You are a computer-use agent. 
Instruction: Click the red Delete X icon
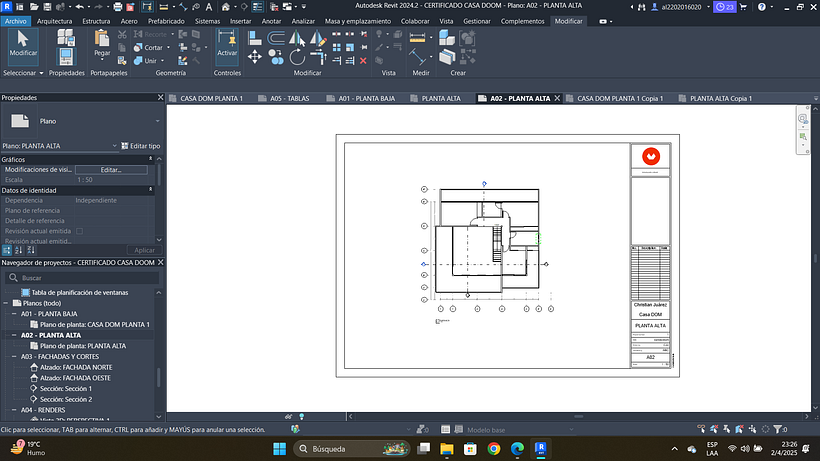click(x=363, y=61)
